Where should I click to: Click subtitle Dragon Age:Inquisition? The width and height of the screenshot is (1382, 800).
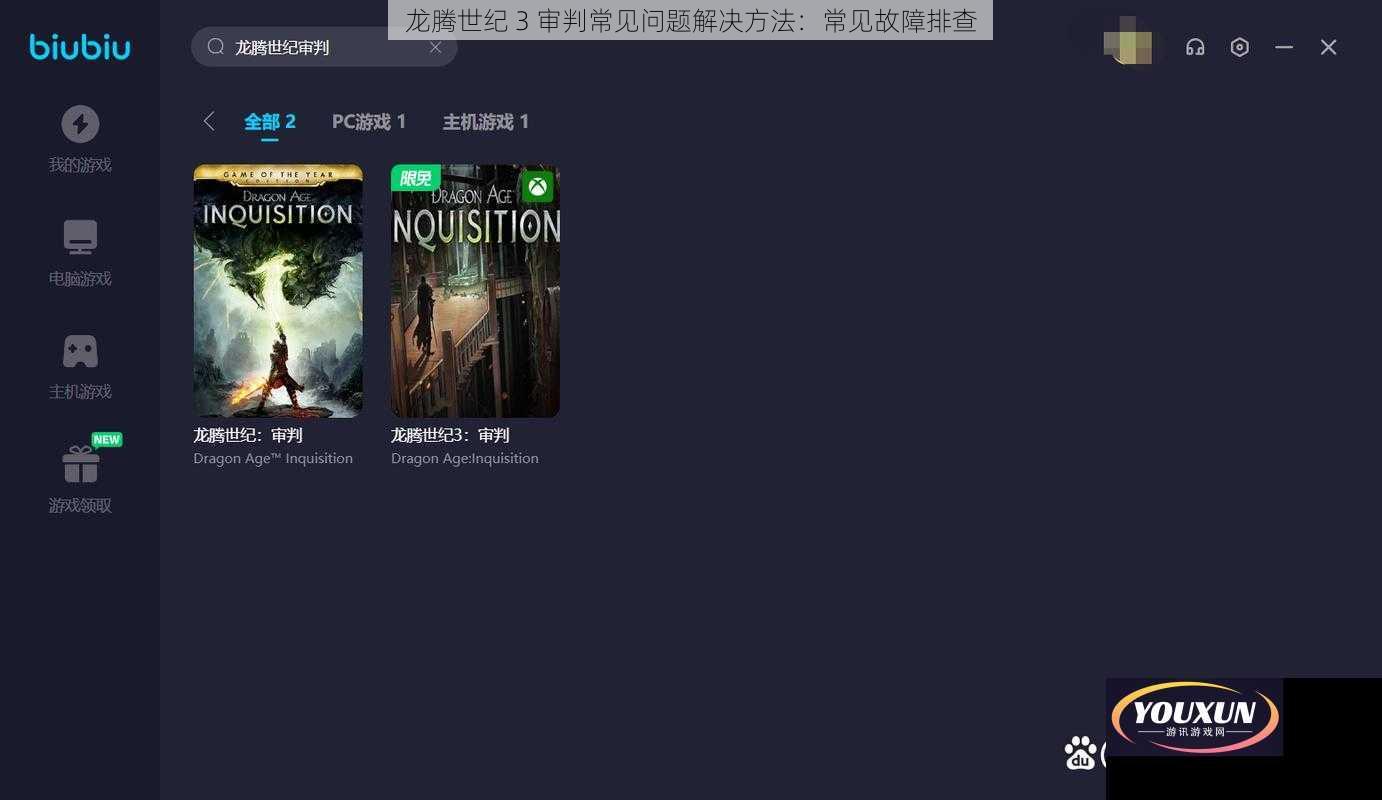tap(465, 458)
